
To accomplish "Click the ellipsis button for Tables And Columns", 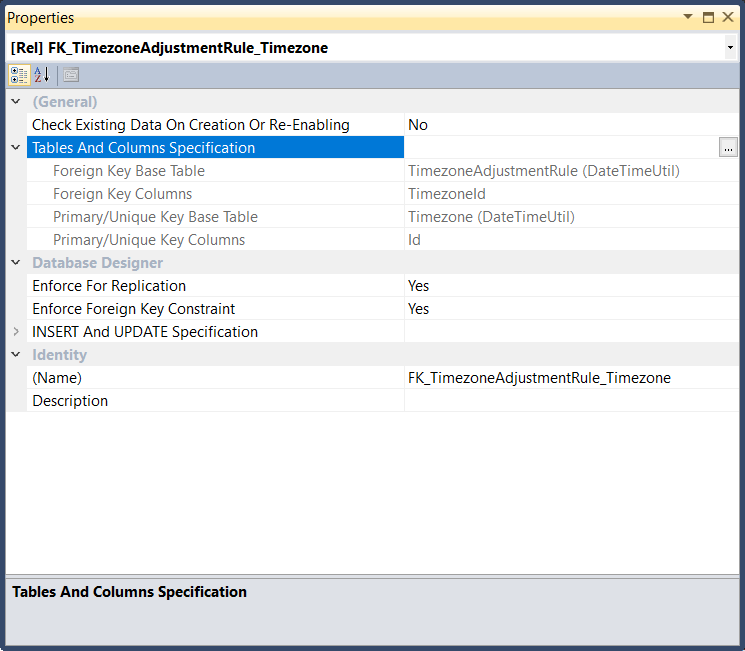I will click(x=728, y=148).
